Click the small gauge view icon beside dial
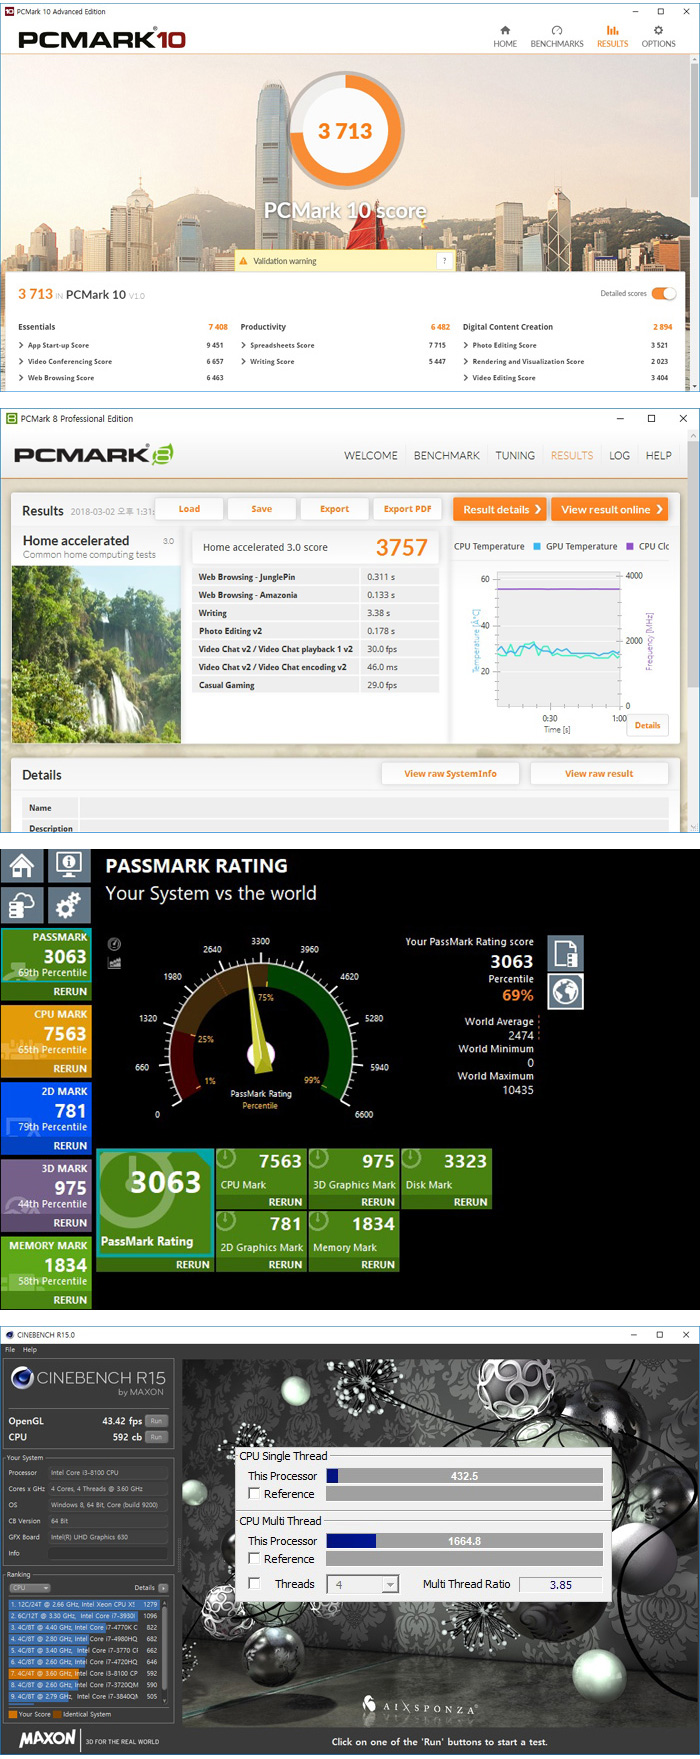The image size is (700, 1759). 114,944
